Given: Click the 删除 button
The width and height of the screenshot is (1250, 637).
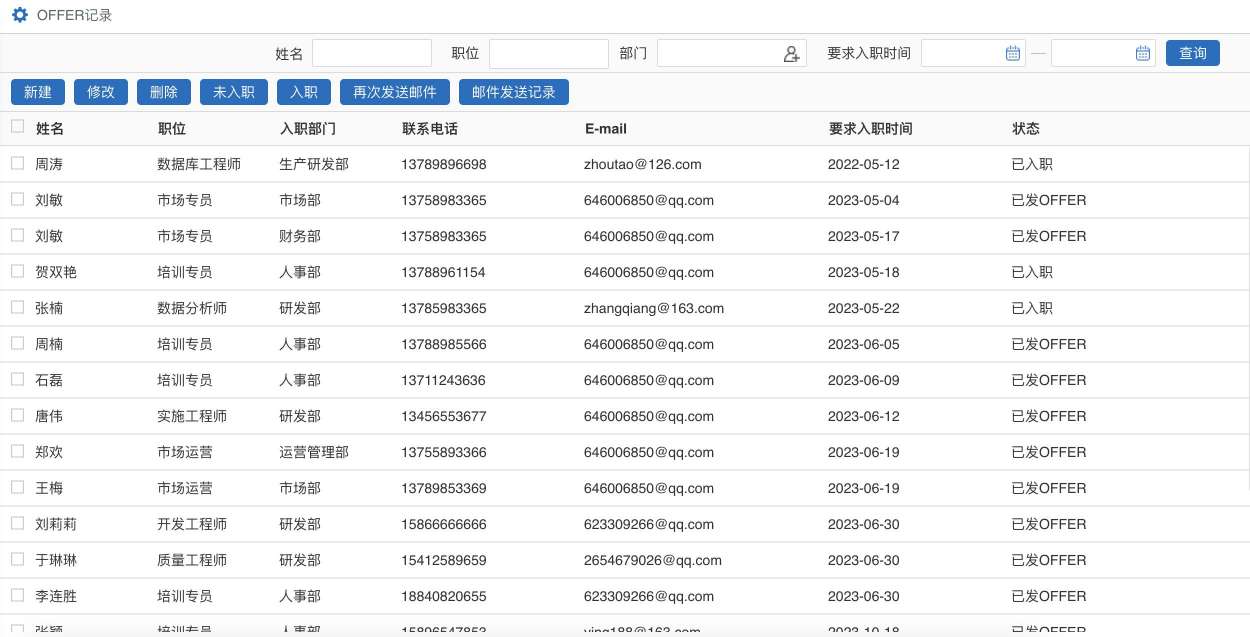Looking at the screenshot, I should [x=163, y=92].
